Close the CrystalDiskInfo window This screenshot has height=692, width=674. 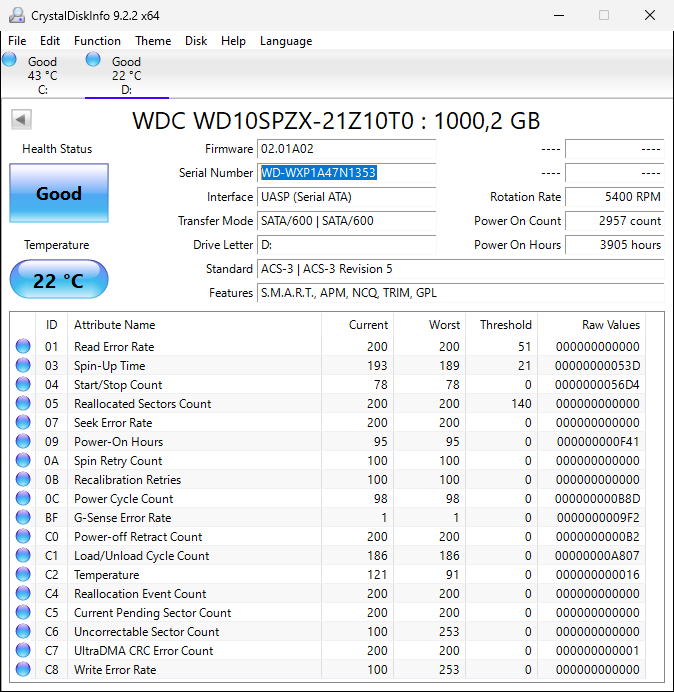[x=650, y=15]
